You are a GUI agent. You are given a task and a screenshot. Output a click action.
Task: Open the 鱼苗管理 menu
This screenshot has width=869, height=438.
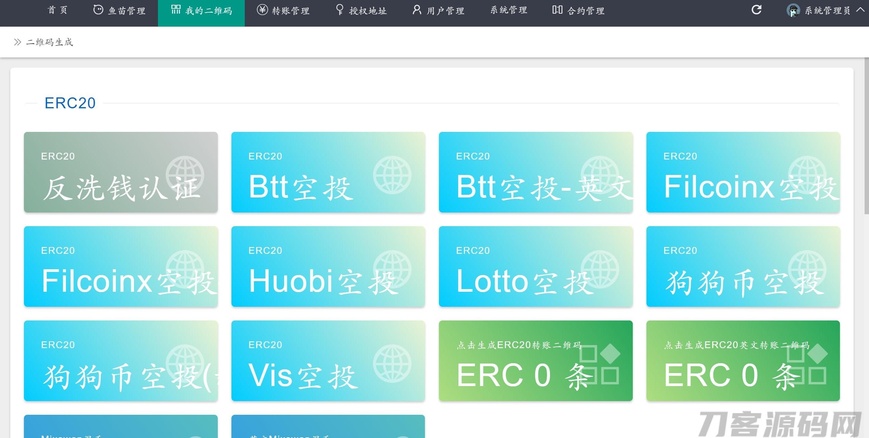tap(119, 11)
